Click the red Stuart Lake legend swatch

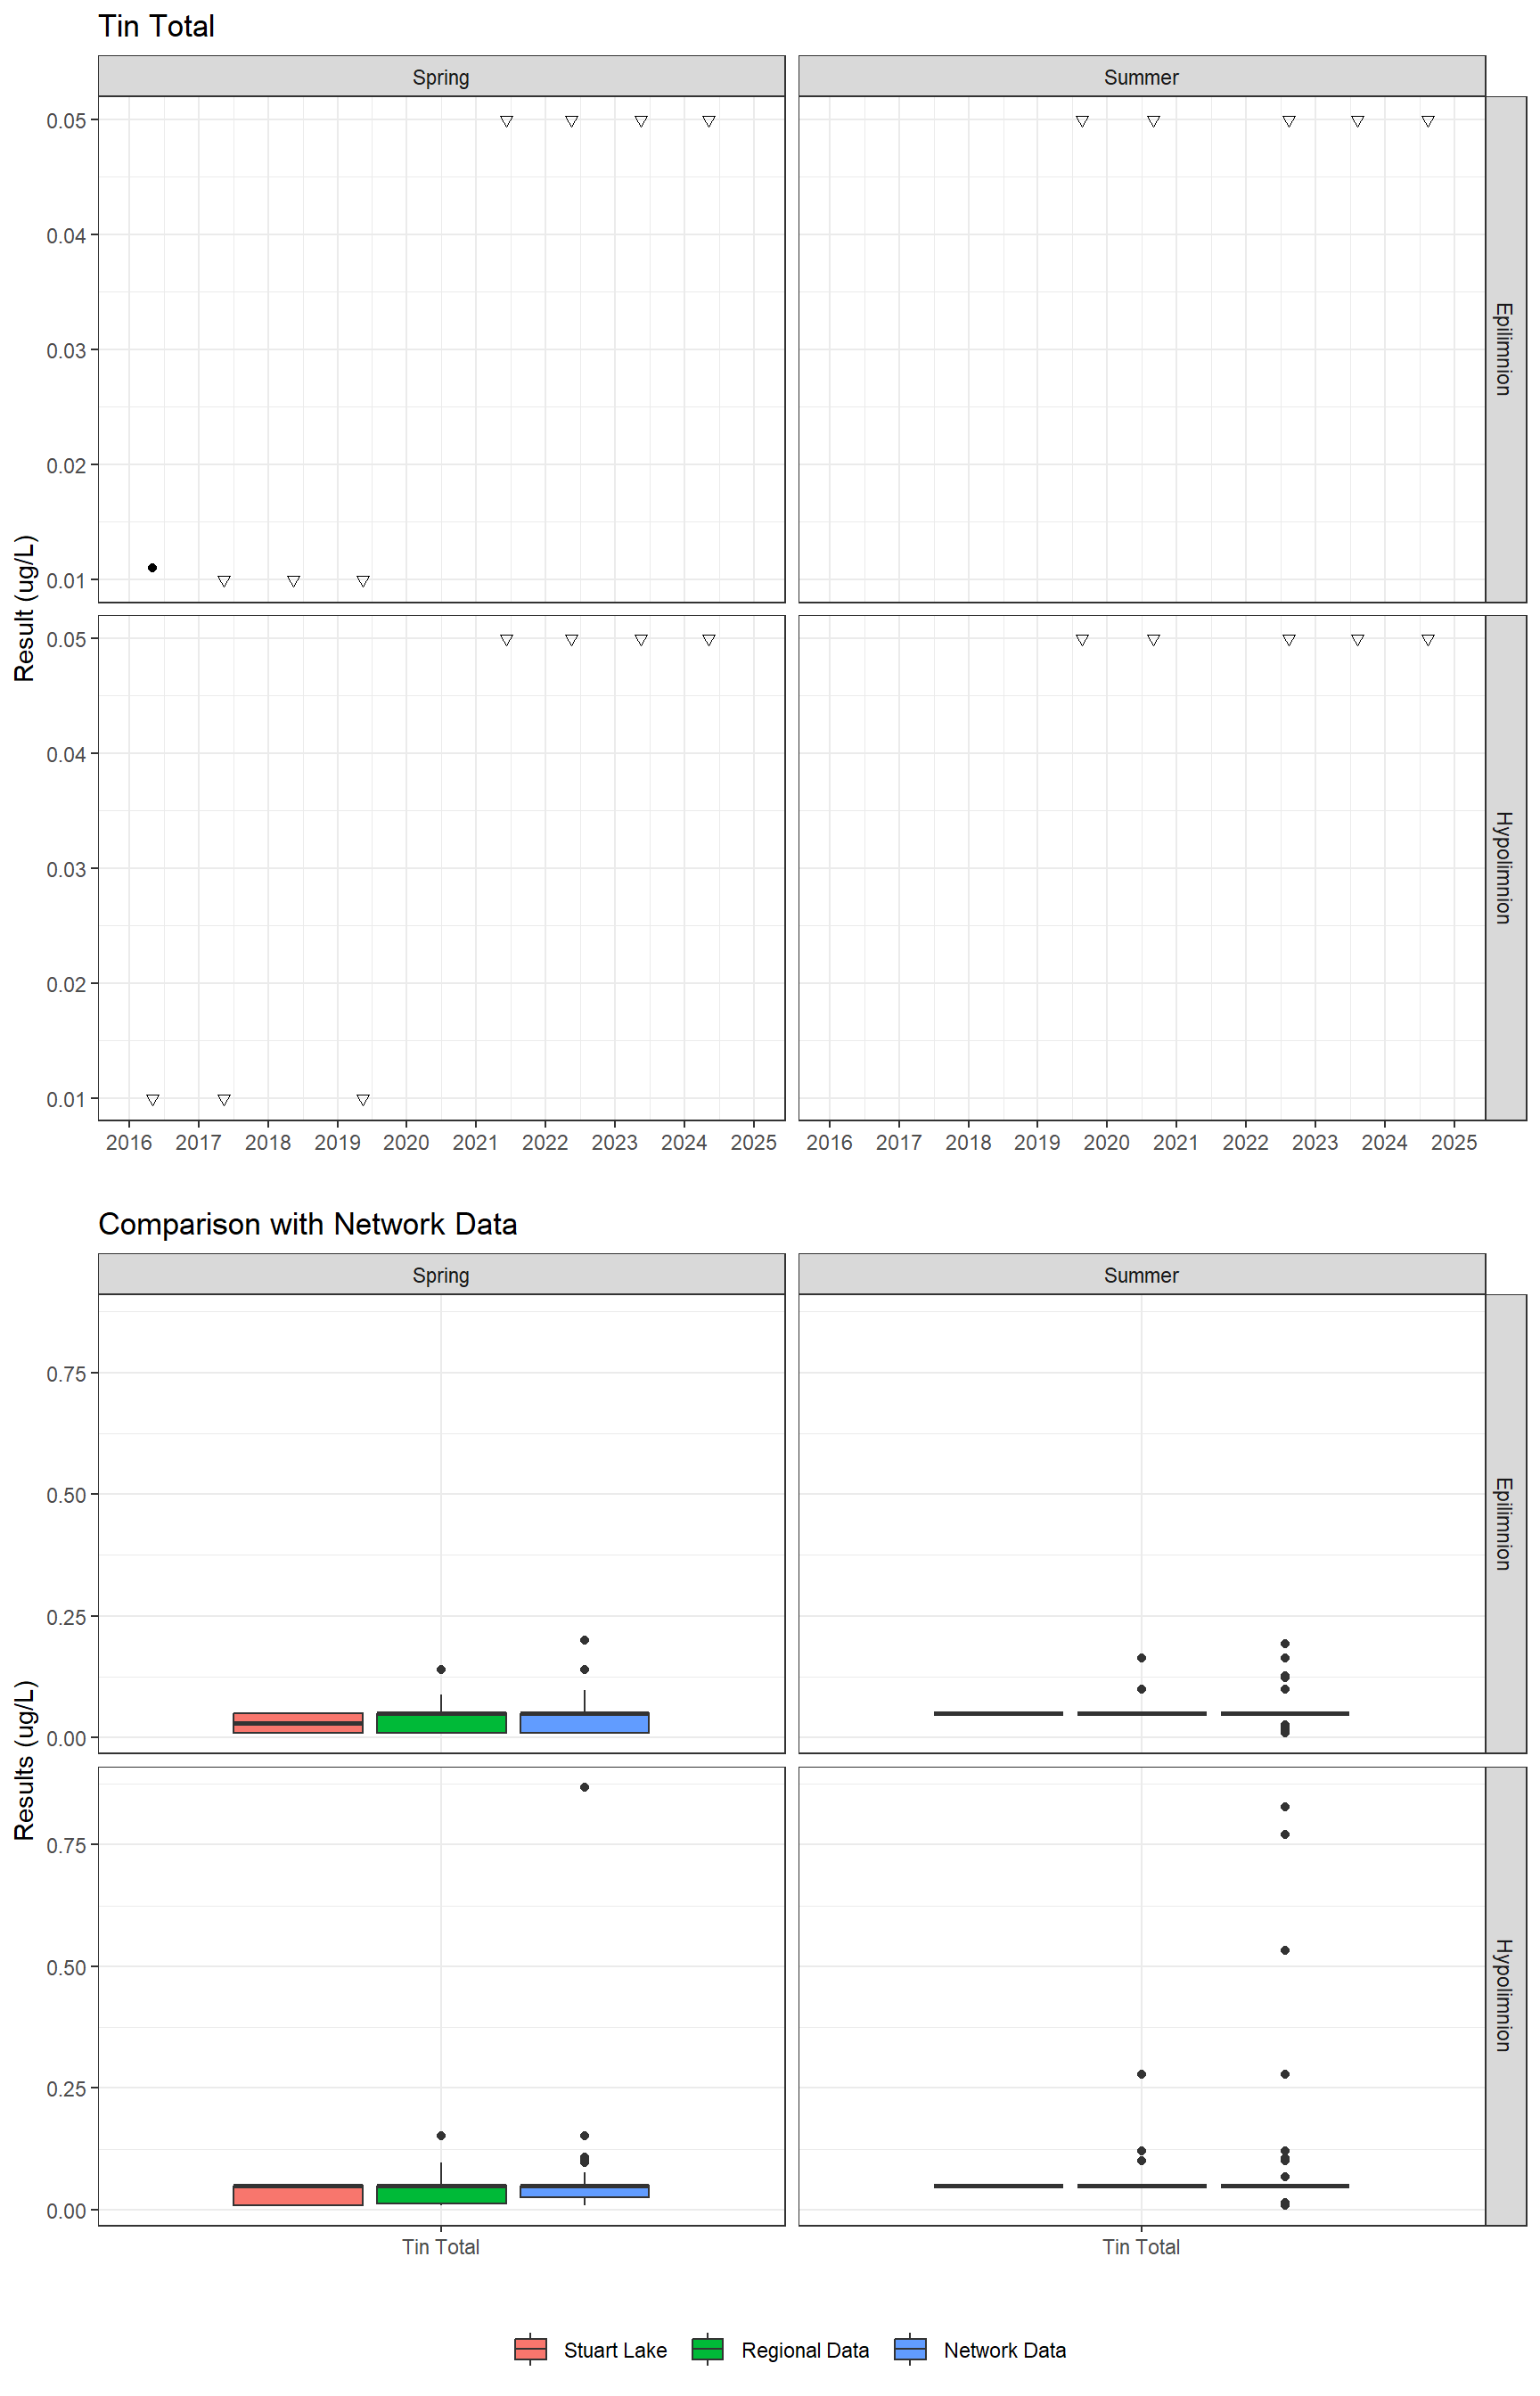point(530,2349)
